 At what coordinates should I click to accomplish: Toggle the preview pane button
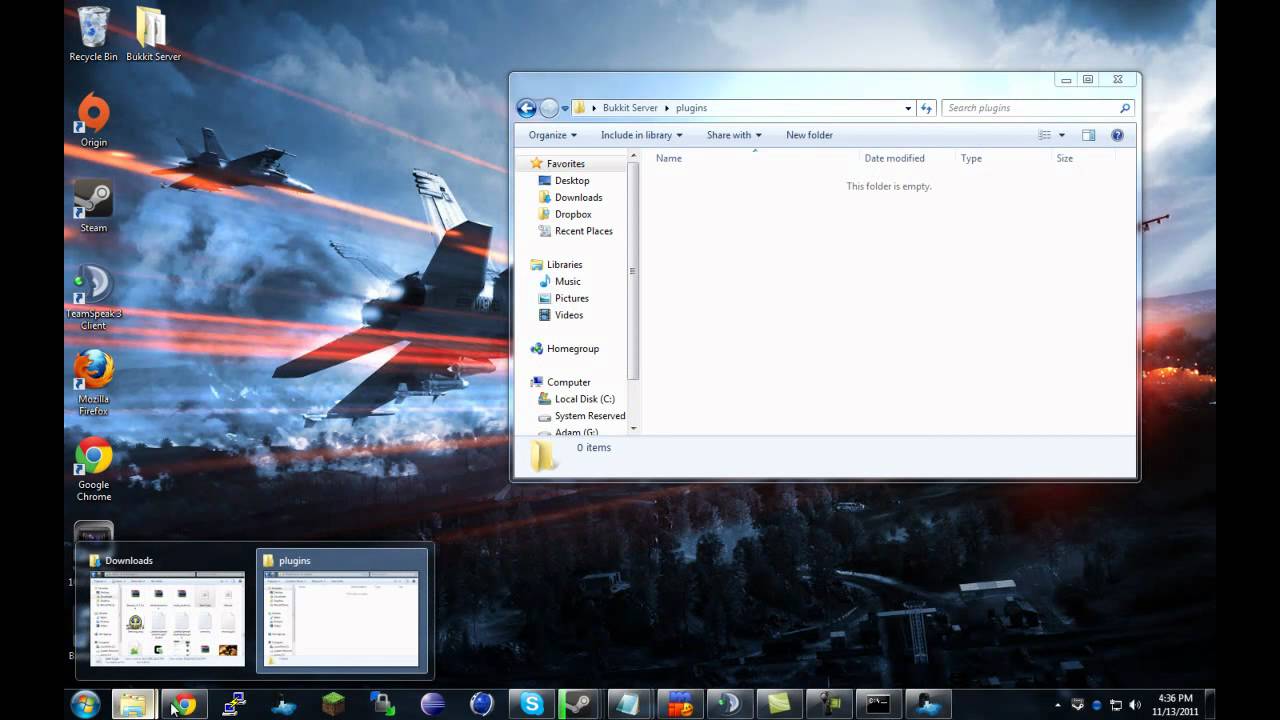coord(1088,135)
